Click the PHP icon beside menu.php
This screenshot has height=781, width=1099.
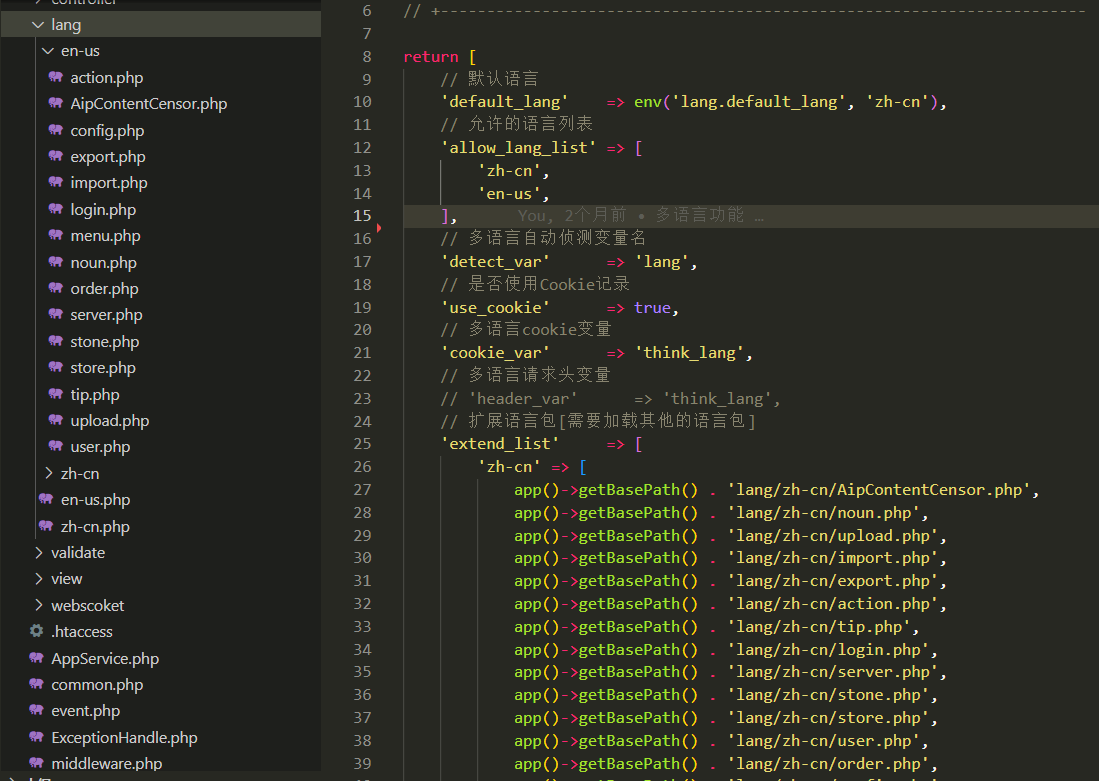coord(55,235)
